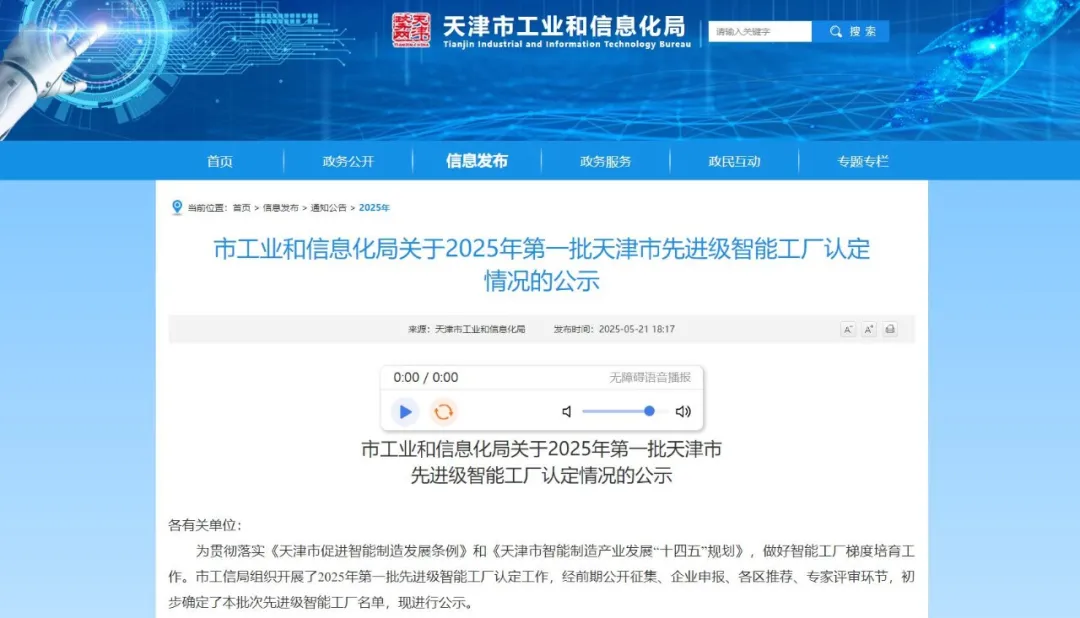The height and width of the screenshot is (618, 1080).
Task: Click the 各有关单位 salutation line
Action: click(x=205, y=525)
